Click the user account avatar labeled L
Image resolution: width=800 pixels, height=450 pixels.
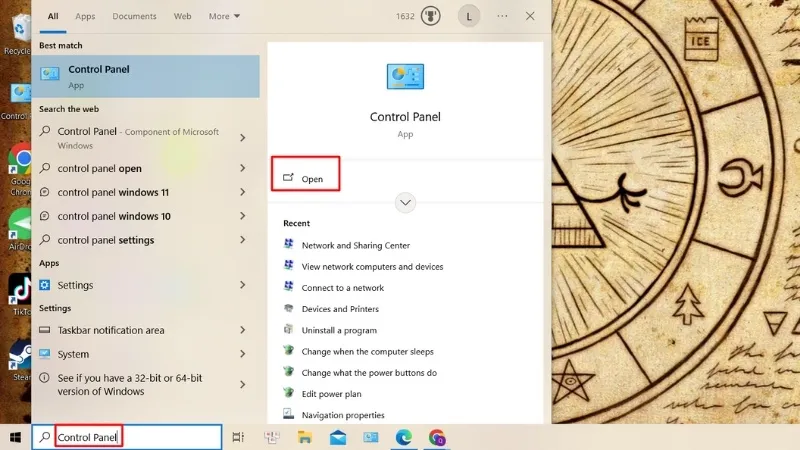click(x=469, y=16)
